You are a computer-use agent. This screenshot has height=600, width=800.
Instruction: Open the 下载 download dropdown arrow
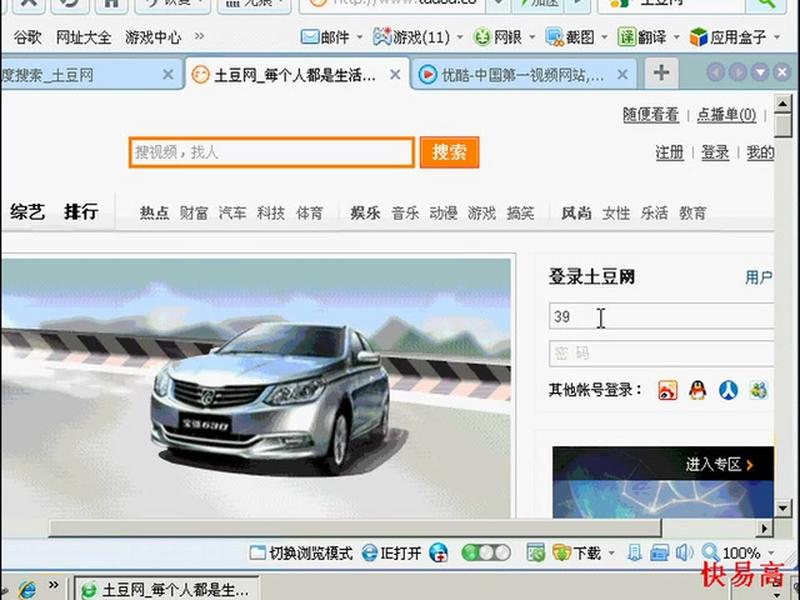point(612,552)
